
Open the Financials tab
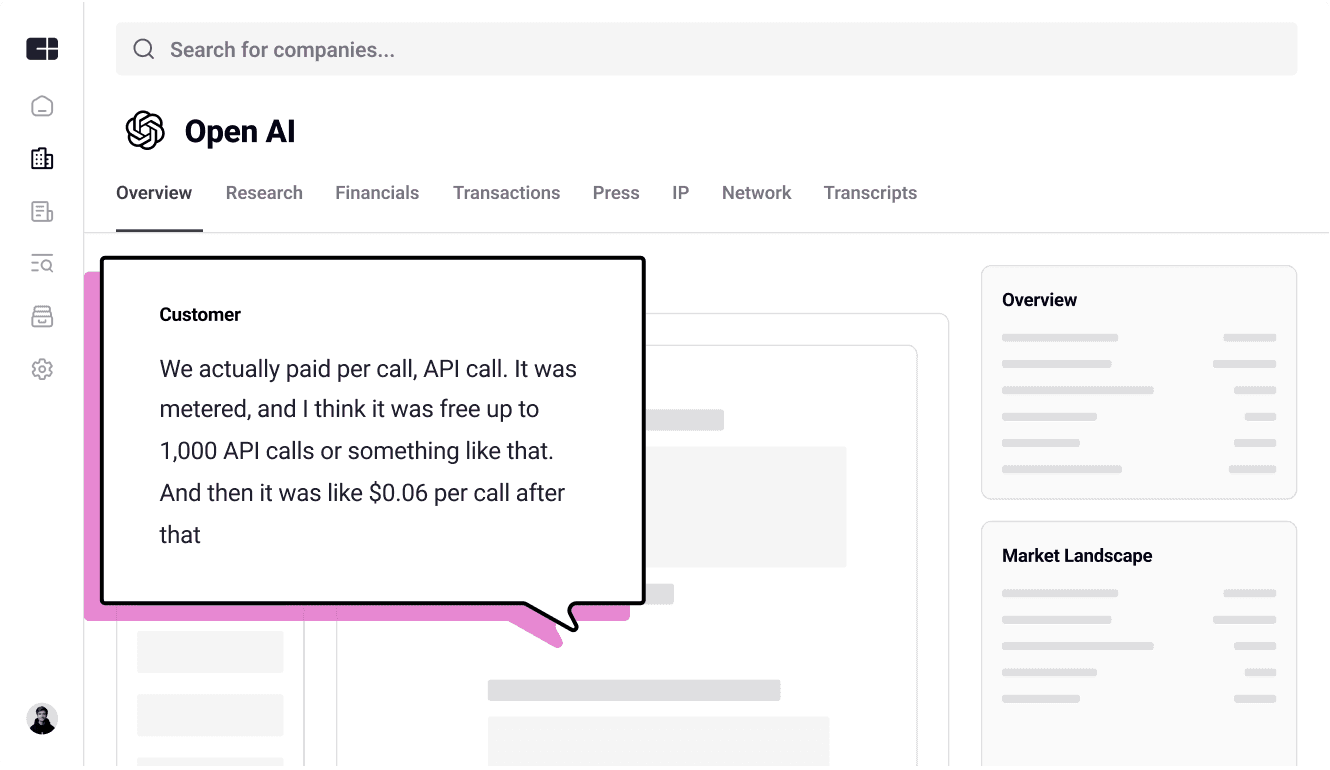[x=377, y=193]
